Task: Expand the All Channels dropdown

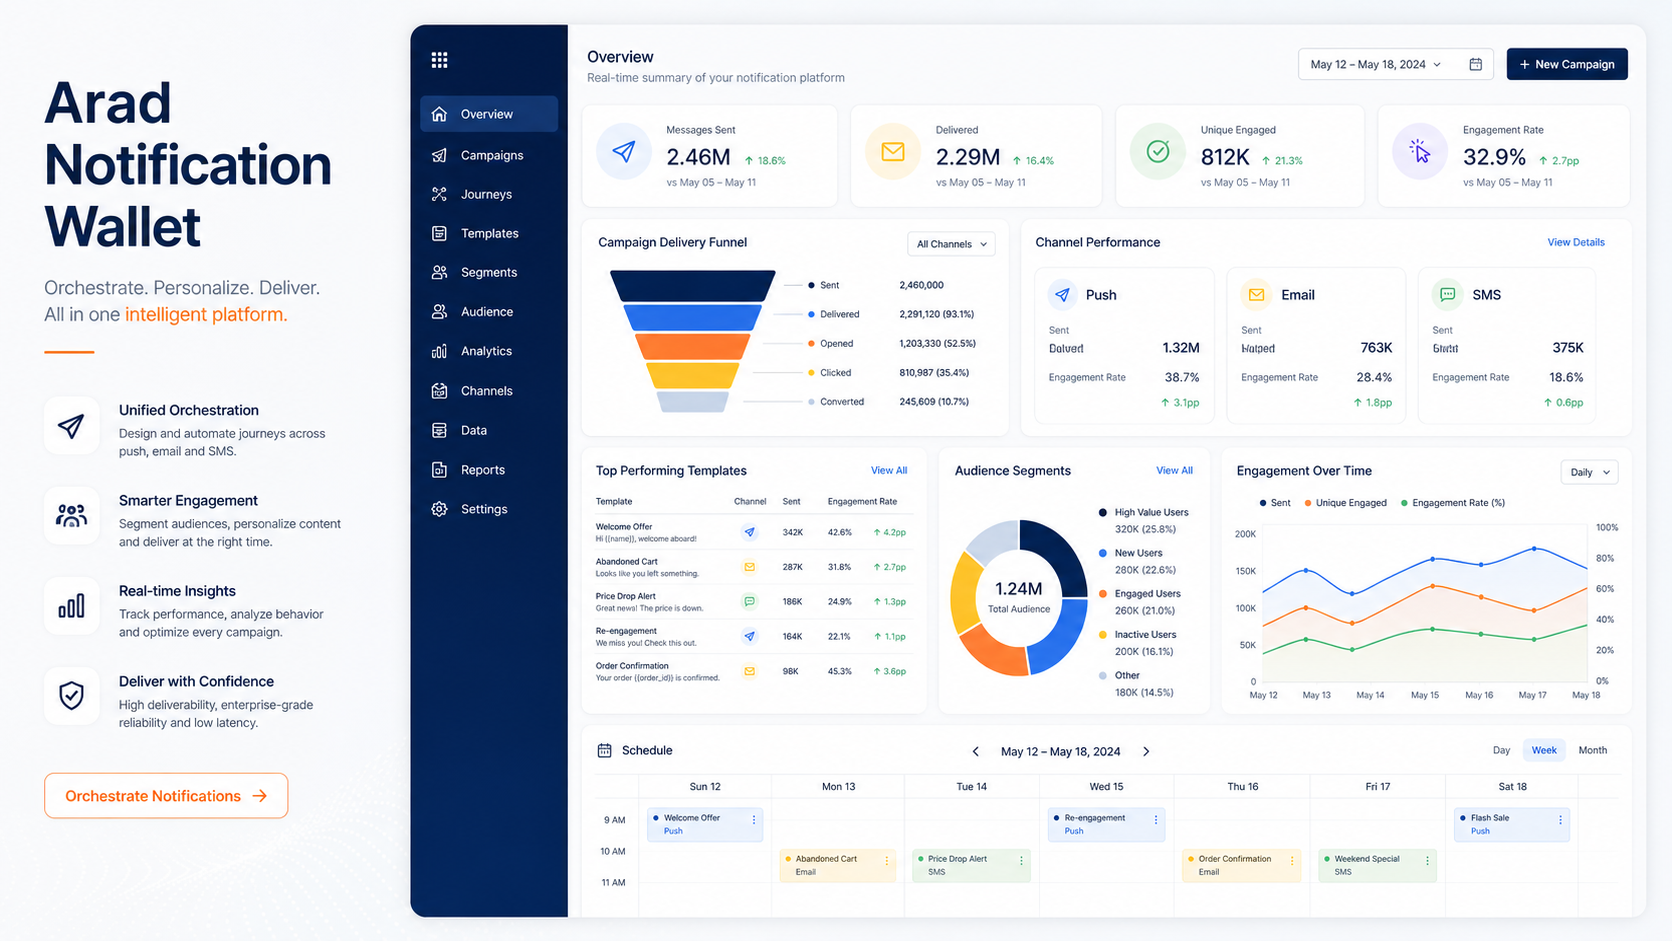Action: tap(951, 244)
